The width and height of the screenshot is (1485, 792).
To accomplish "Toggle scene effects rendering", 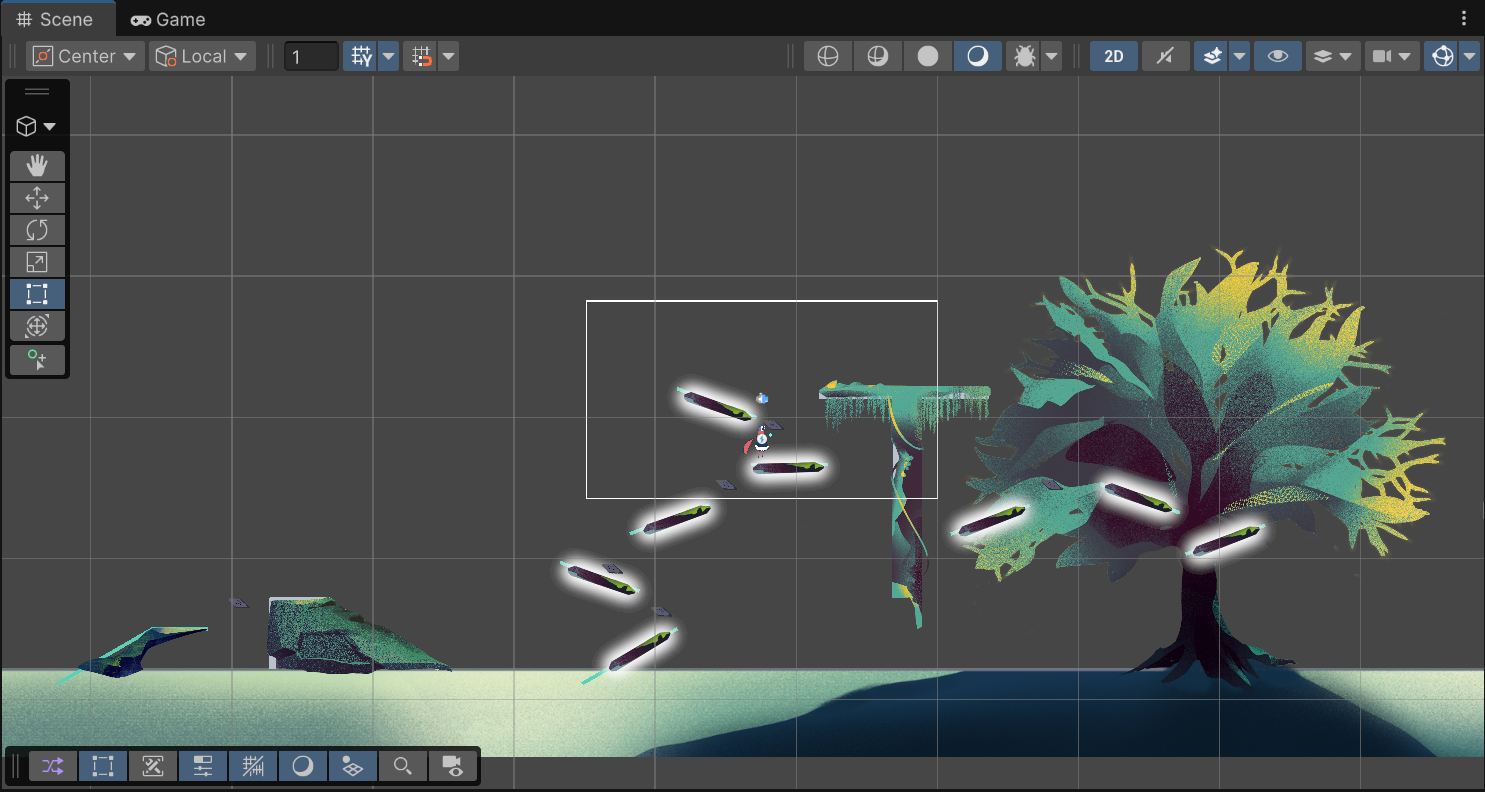I will 1212,56.
